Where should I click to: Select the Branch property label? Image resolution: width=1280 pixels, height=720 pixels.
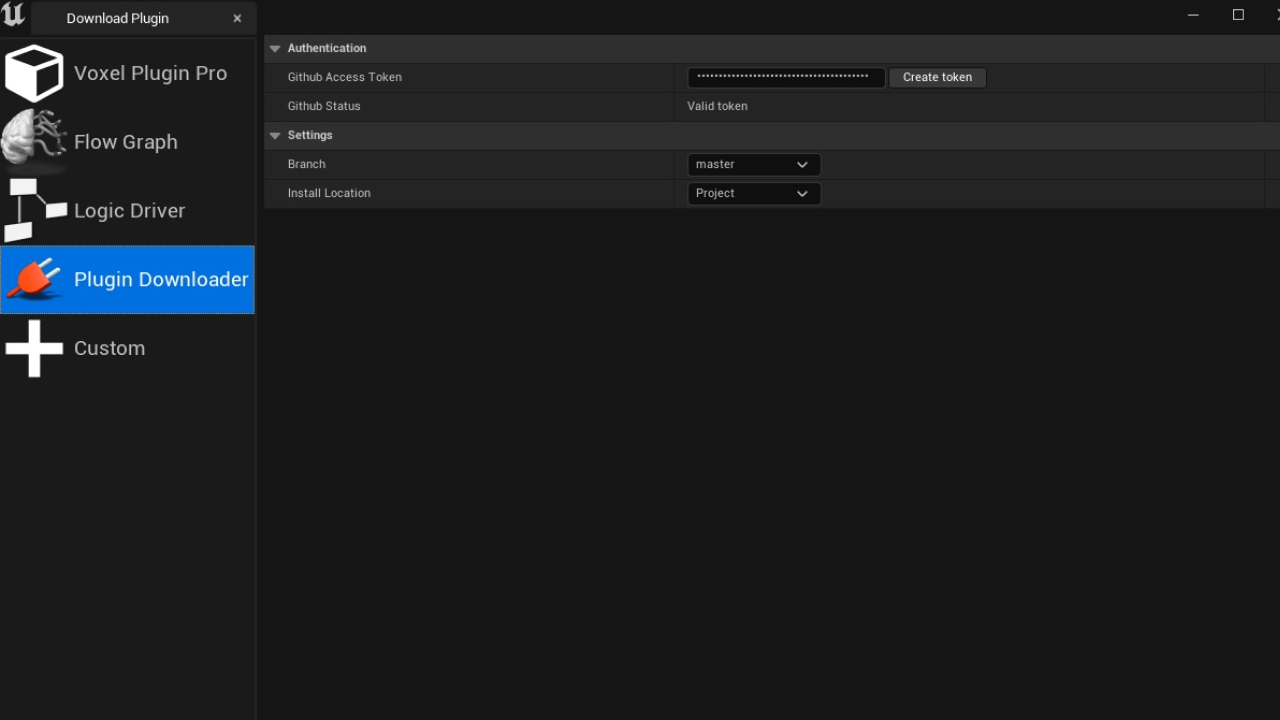coord(306,164)
